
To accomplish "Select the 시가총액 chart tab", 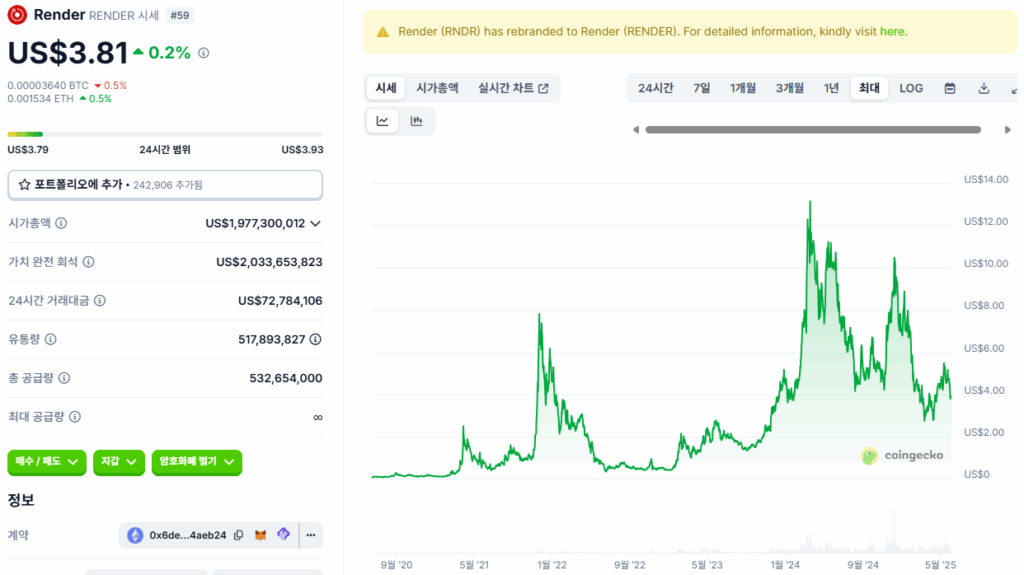I will [x=437, y=88].
